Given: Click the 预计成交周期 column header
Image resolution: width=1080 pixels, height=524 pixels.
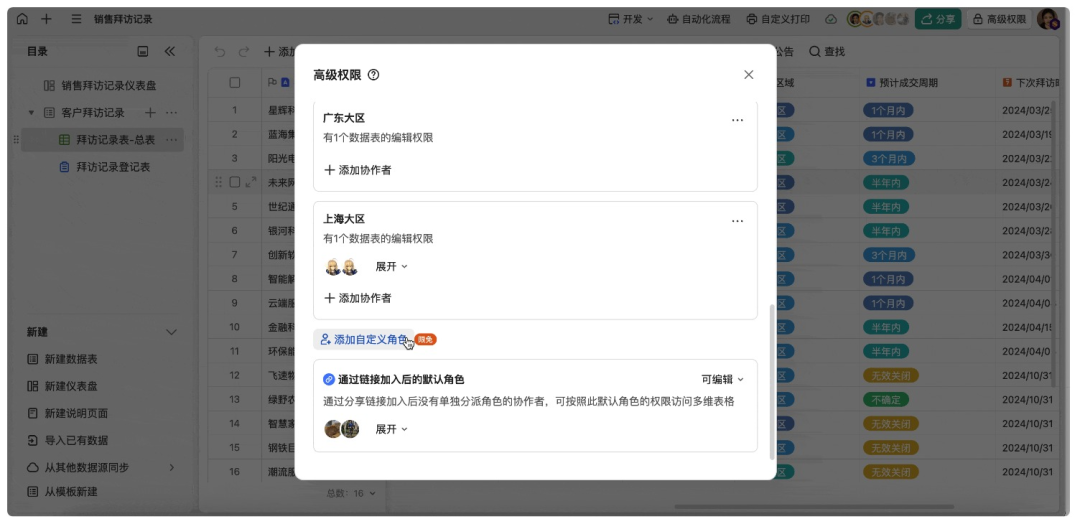Looking at the screenshot, I should [x=927, y=83].
